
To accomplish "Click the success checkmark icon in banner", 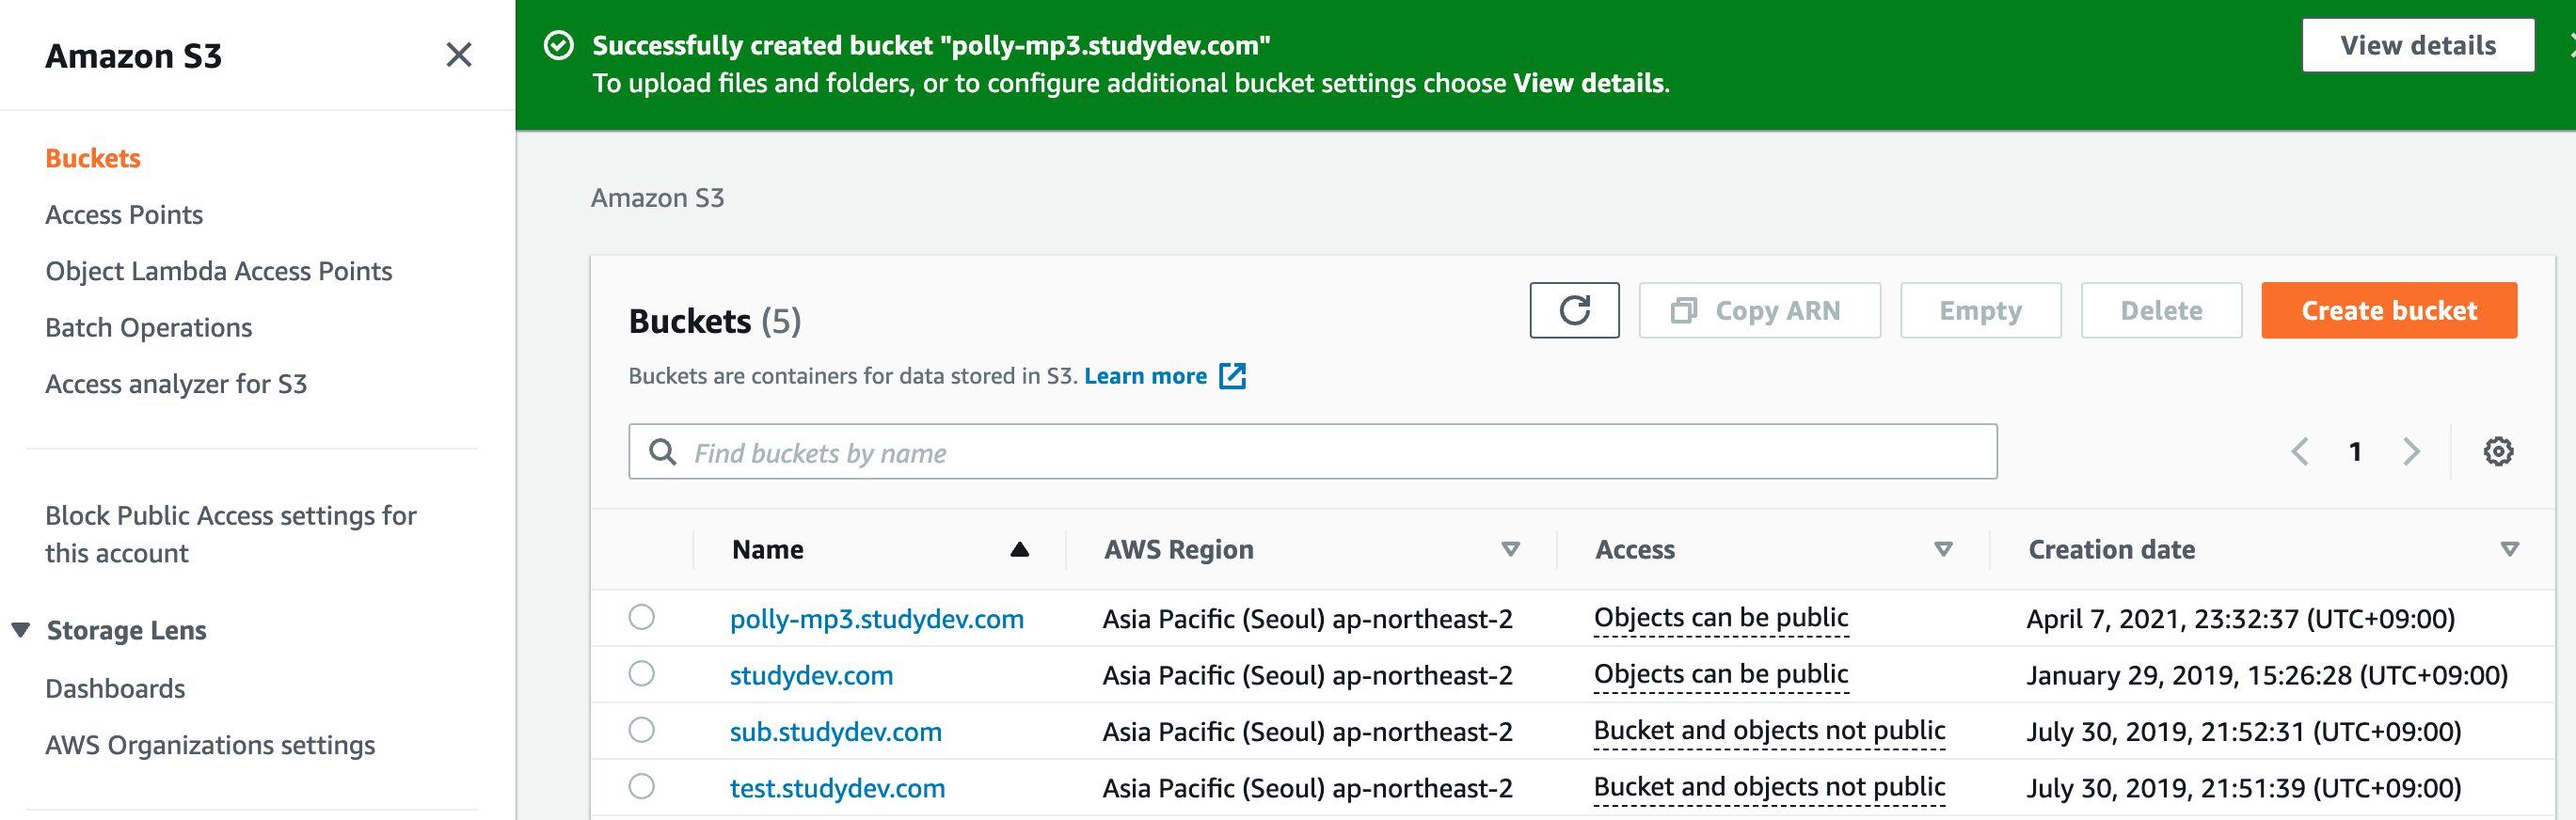I will [x=559, y=46].
